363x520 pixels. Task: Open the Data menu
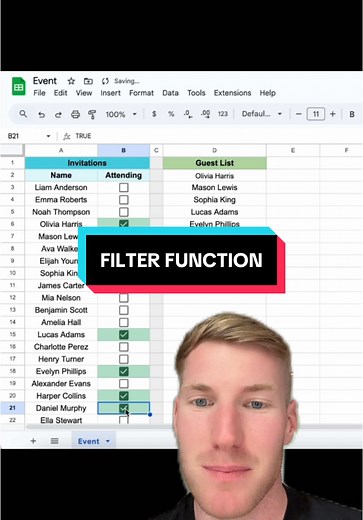(x=170, y=93)
